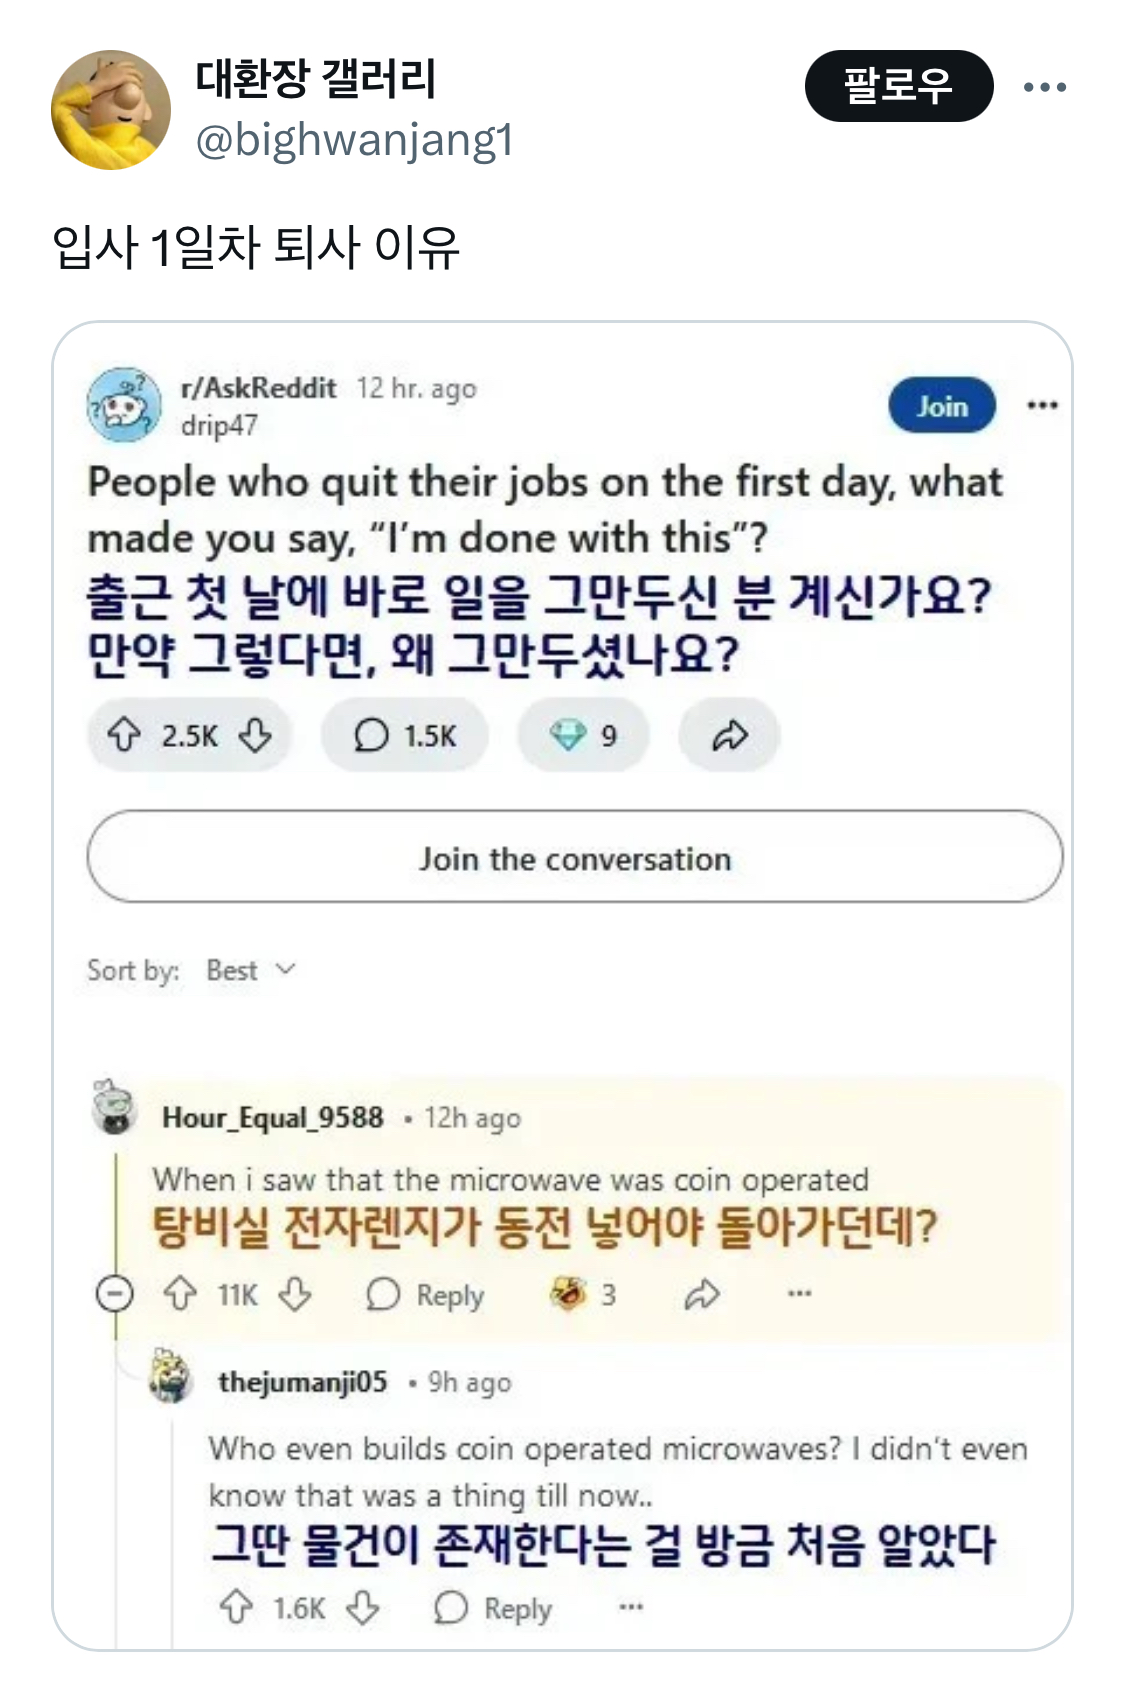Downvote Hour_Equal_9588's comment
The width and height of the screenshot is (1125, 1685).
pos(295,1293)
